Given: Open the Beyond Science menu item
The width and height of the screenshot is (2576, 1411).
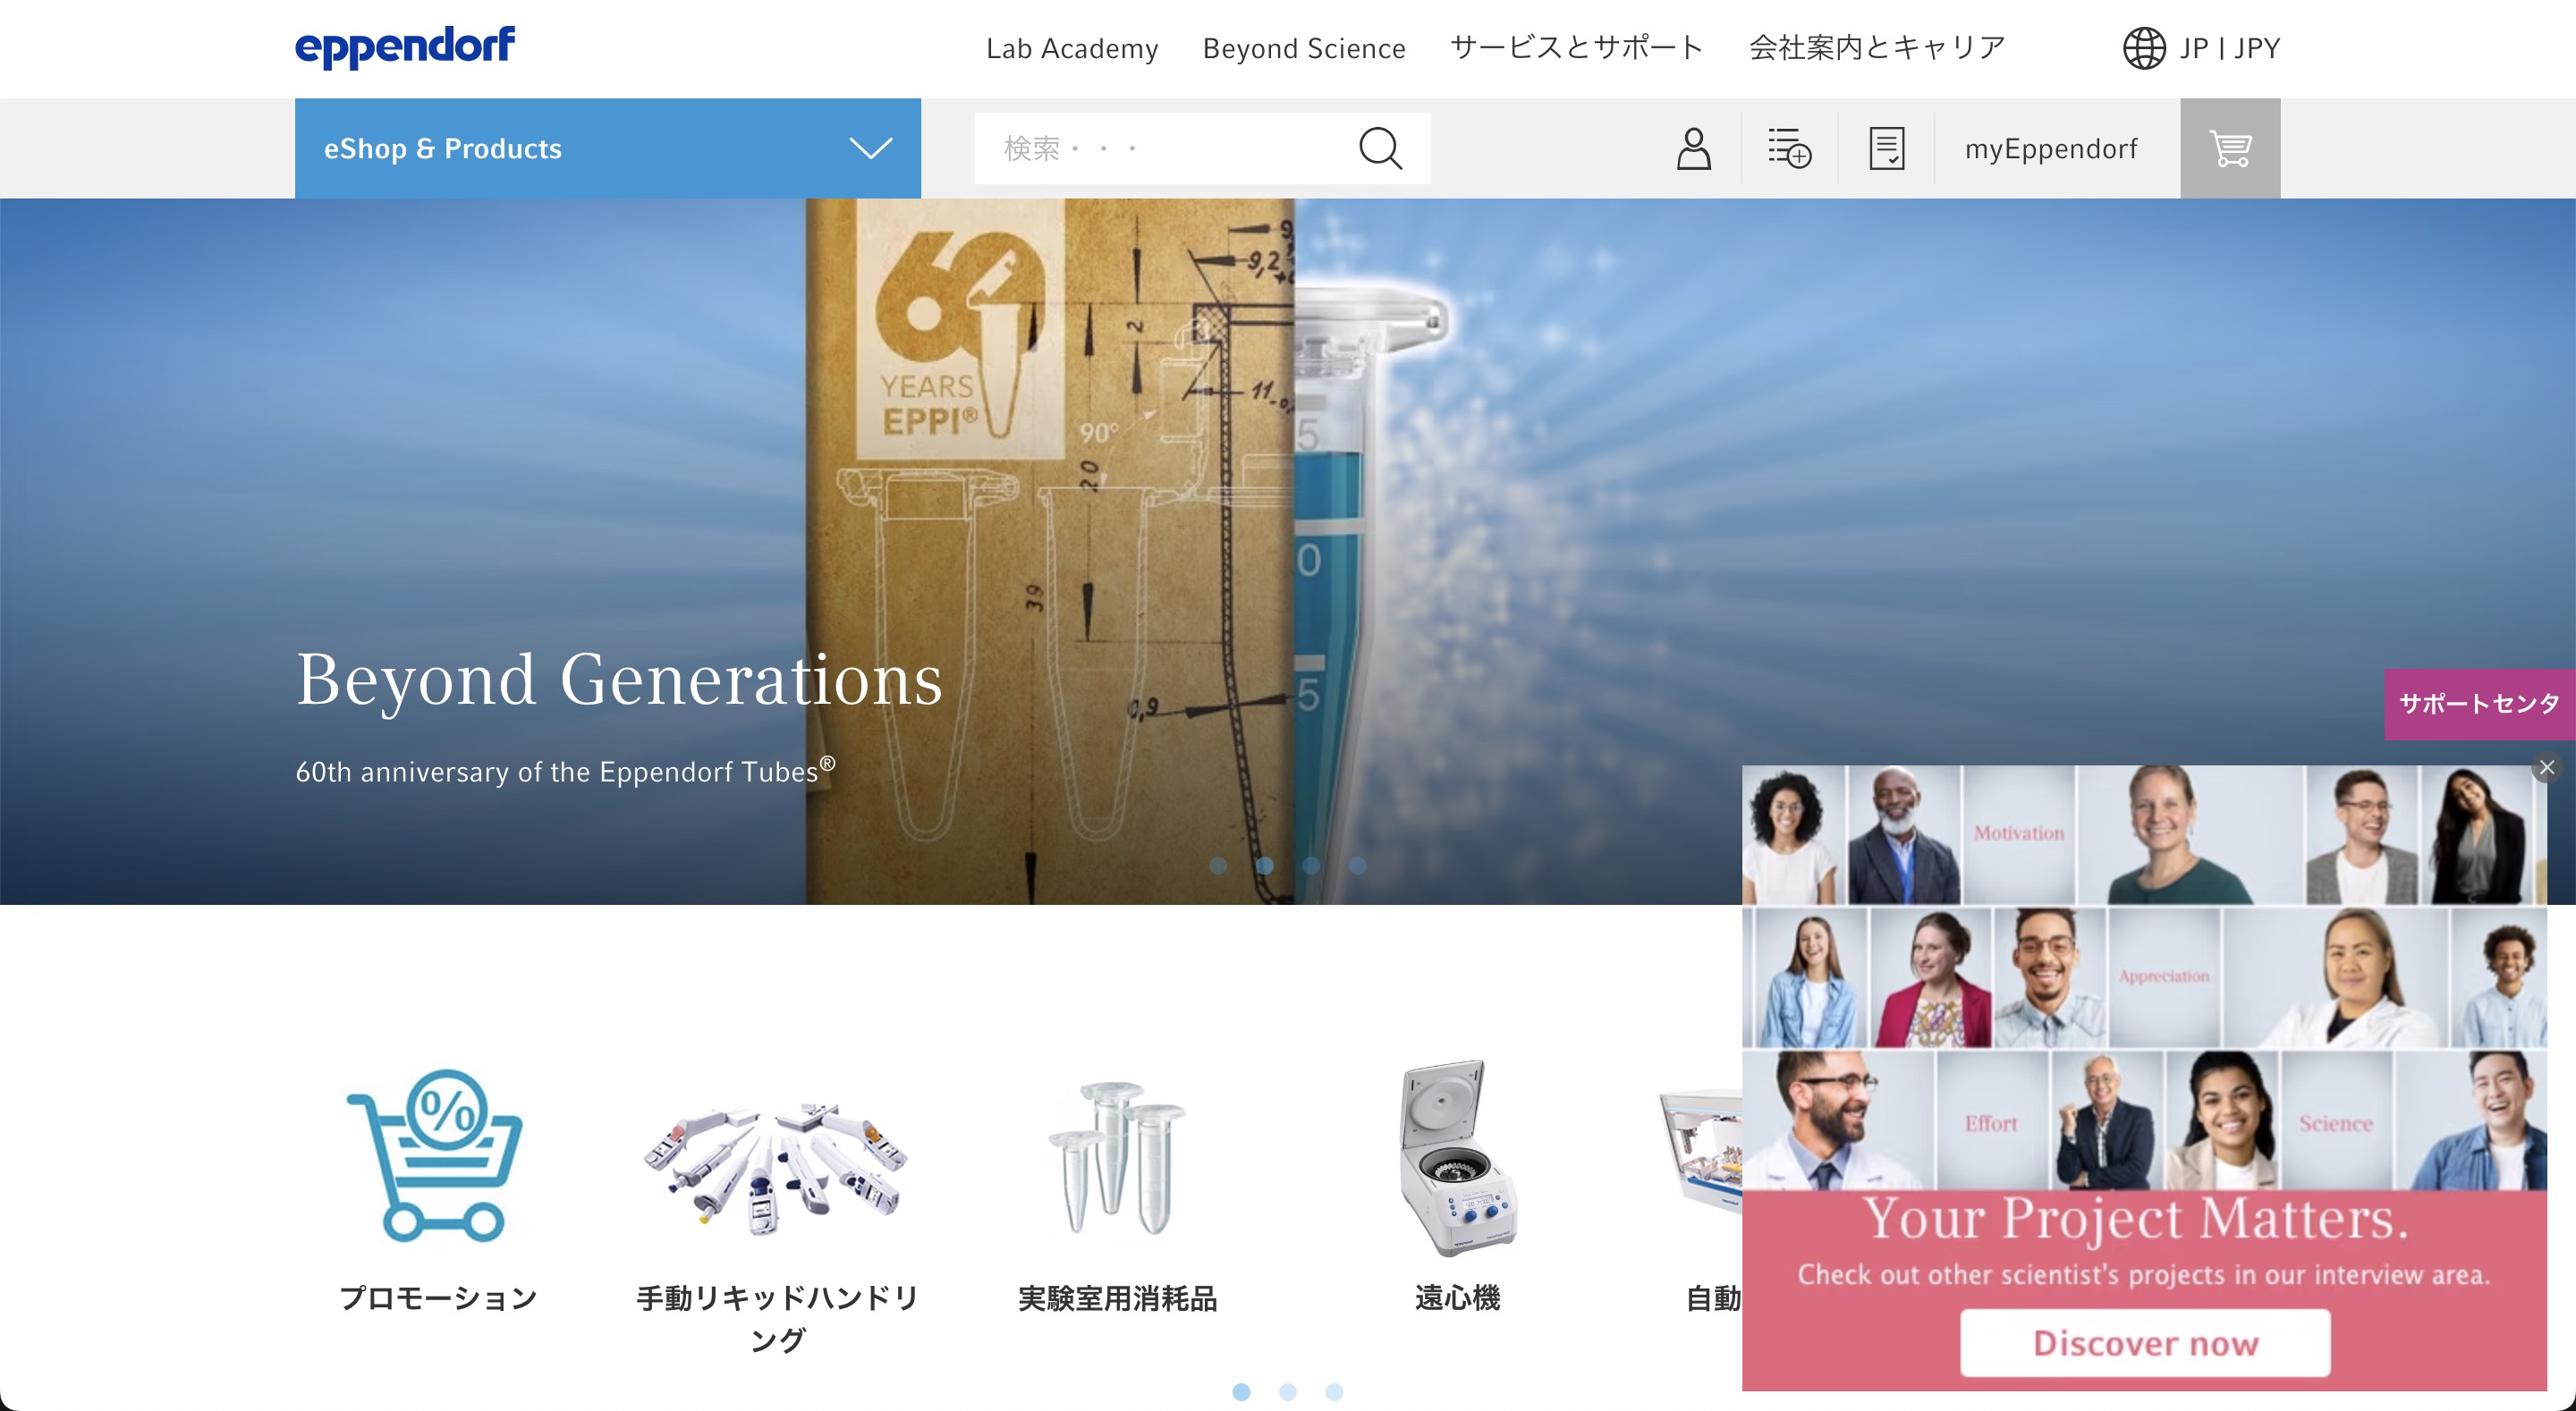Looking at the screenshot, I should click(1303, 48).
